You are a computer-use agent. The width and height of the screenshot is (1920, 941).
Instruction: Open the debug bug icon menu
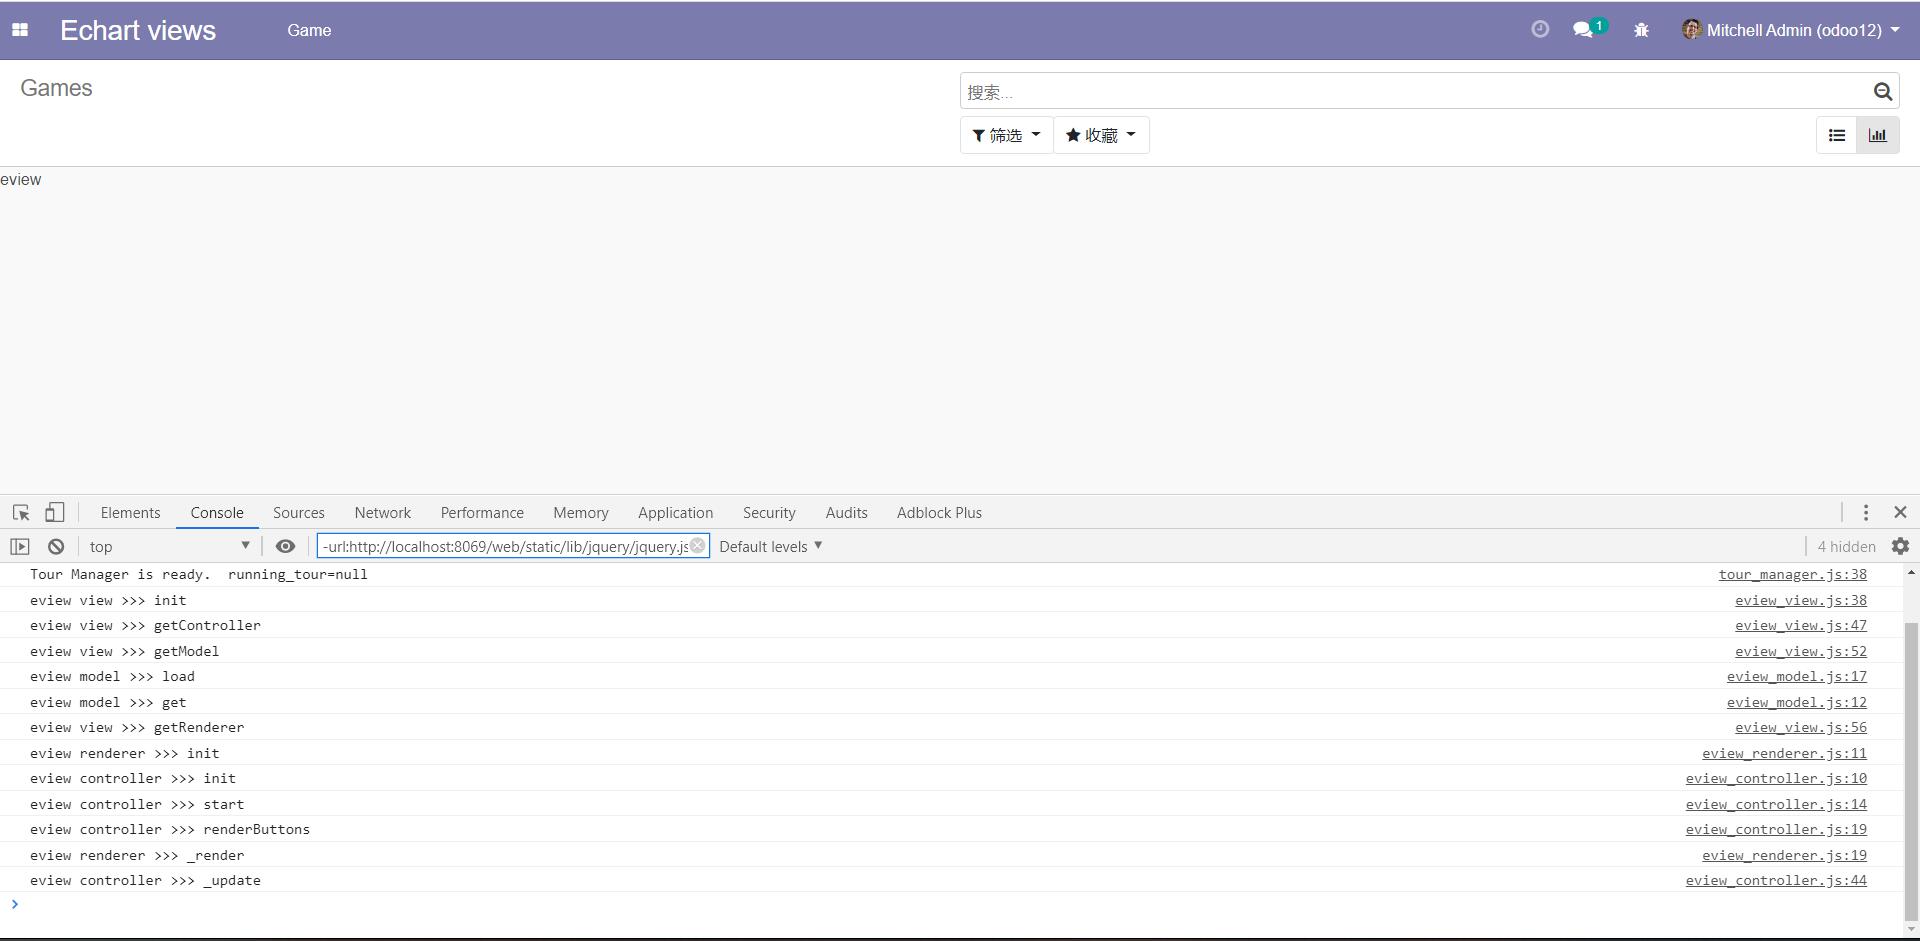click(1641, 30)
